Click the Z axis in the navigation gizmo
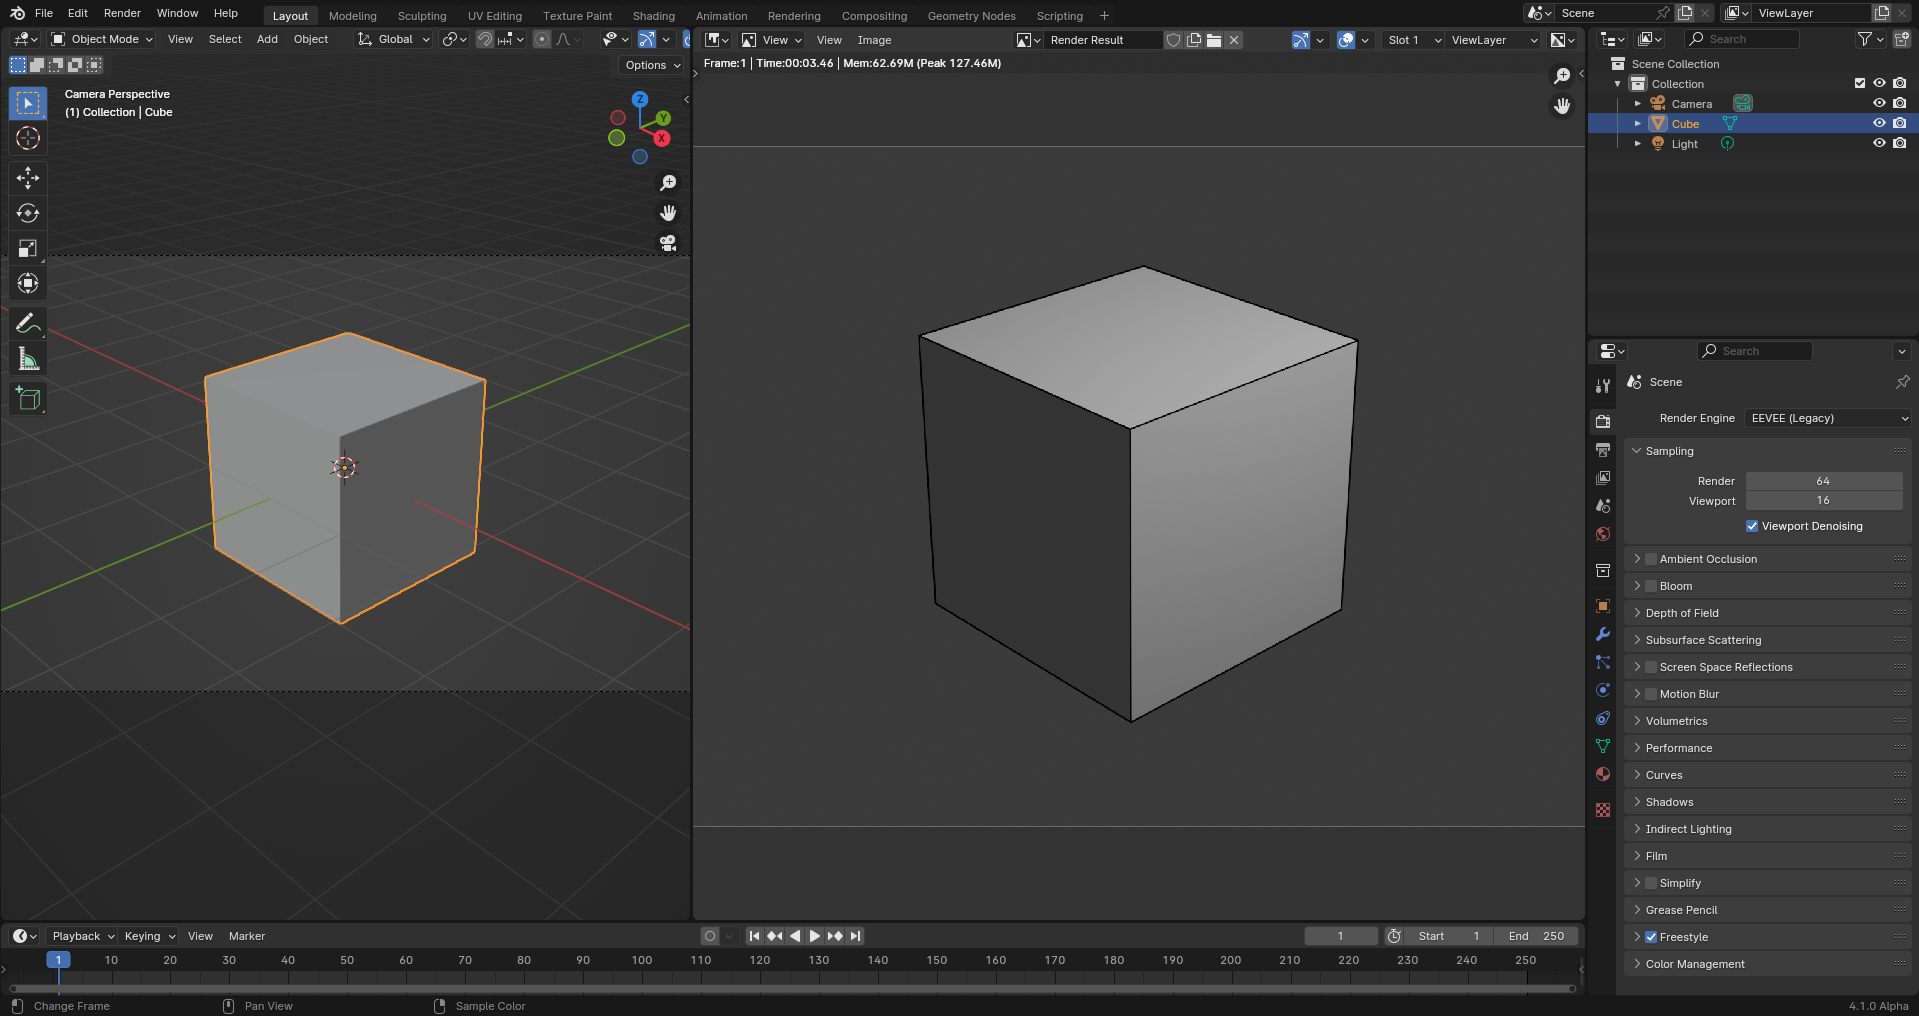 pyautogui.click(x=640, y=99)
